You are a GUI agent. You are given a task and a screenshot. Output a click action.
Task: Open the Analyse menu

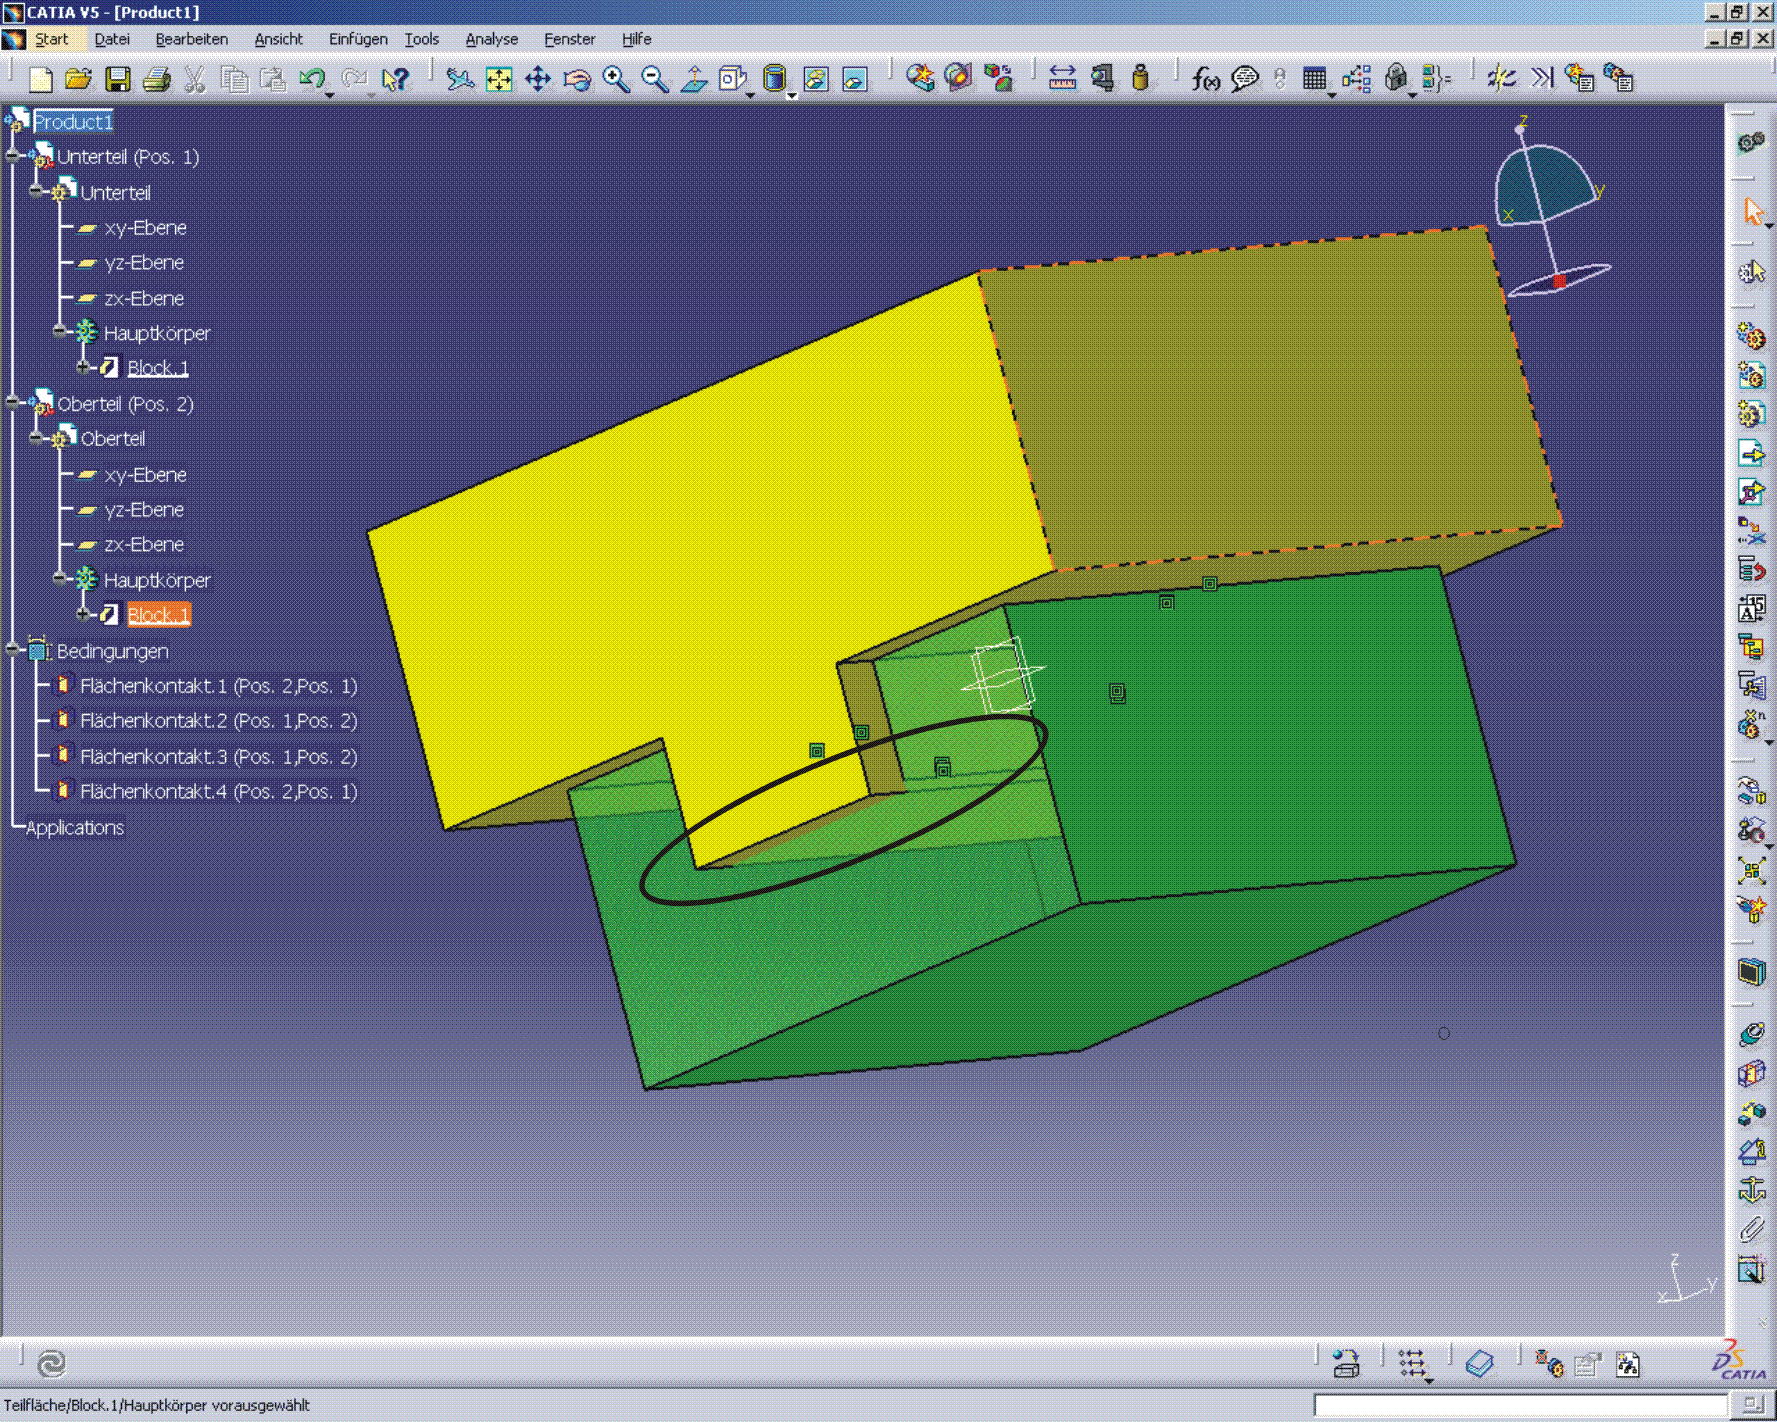[x=491, y=39]
